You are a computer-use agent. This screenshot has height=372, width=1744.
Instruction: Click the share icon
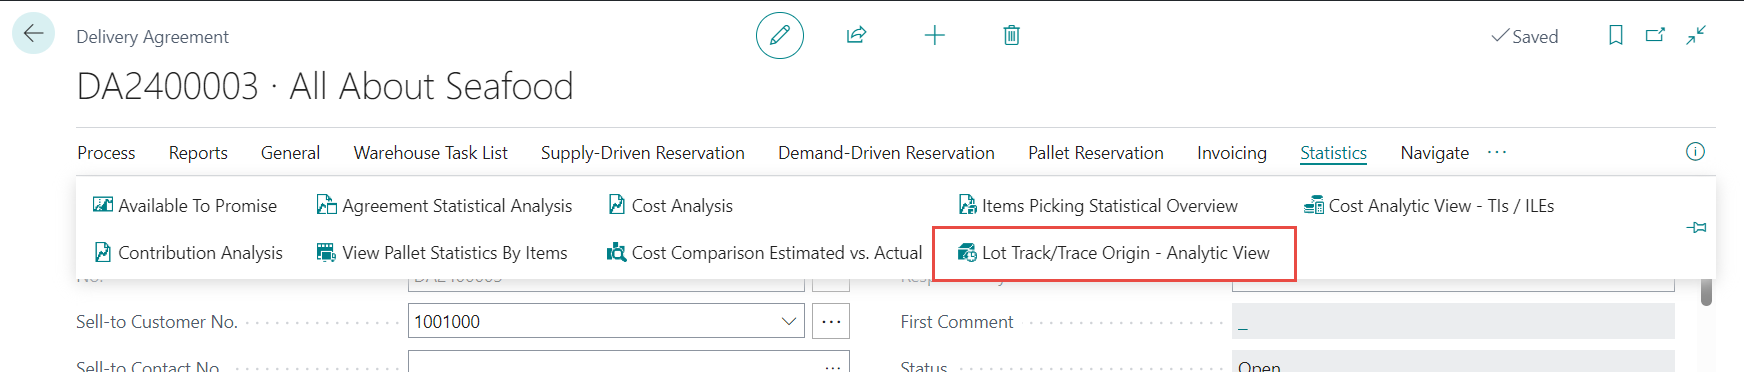856,35
